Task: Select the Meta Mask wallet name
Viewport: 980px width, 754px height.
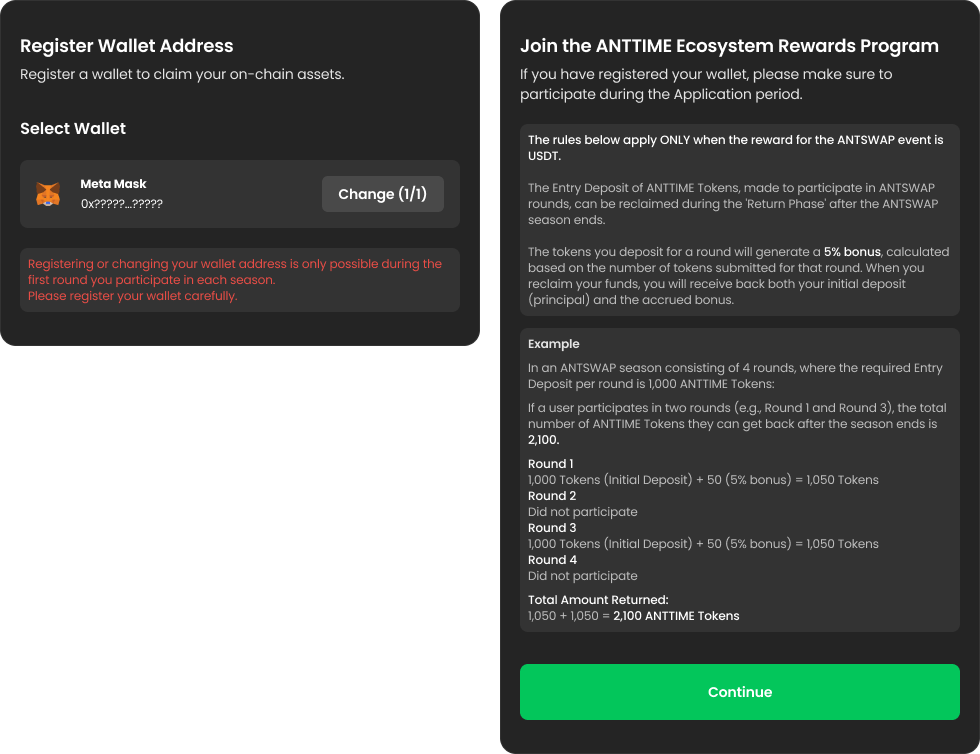Action: (113, 184)
